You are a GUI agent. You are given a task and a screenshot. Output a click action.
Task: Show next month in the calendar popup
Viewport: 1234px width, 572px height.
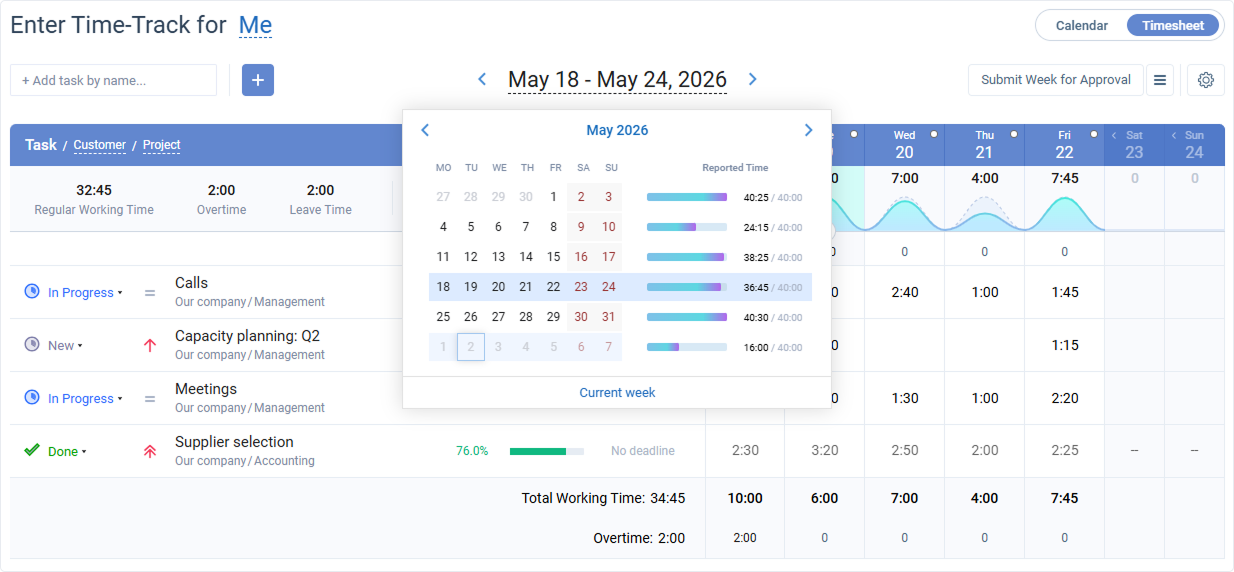(x=809, y=130)
